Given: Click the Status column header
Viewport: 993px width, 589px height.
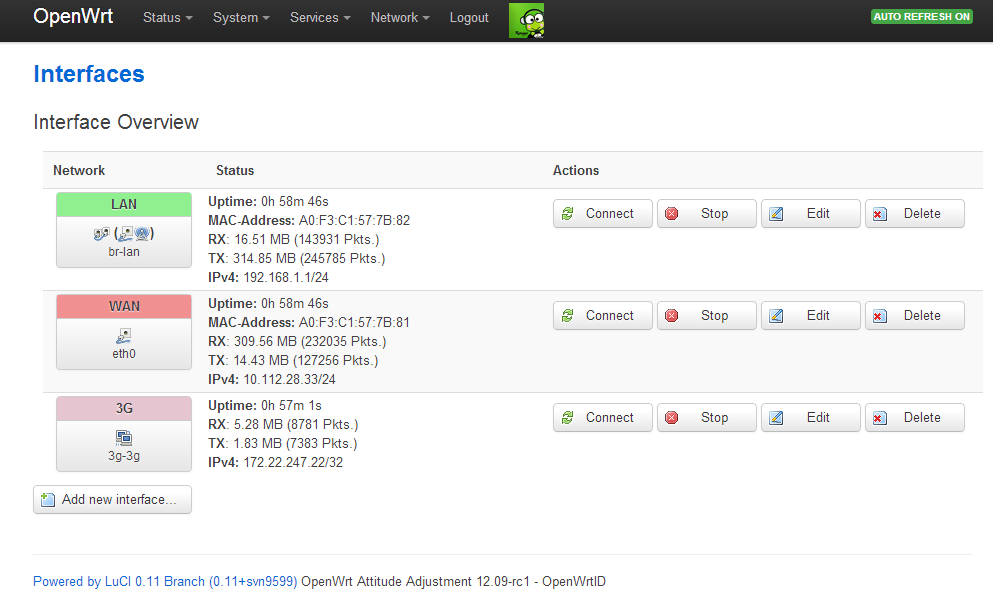Looking at the screenshot, I should coord(235,170).
